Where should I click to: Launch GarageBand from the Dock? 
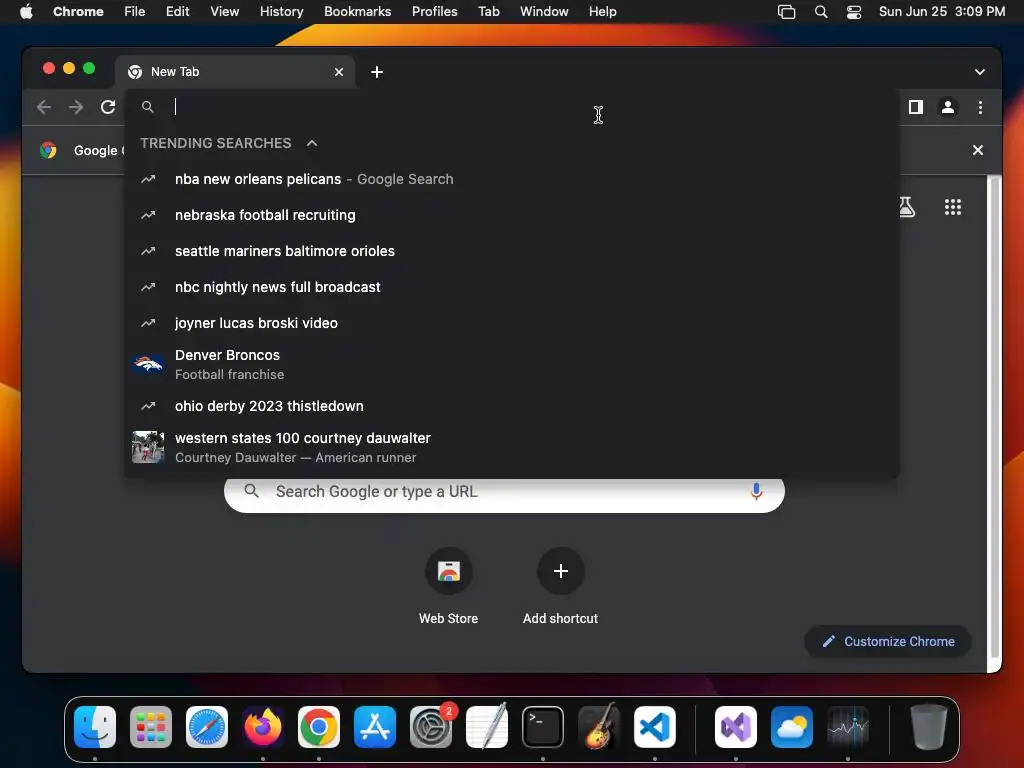pos(599,726)
